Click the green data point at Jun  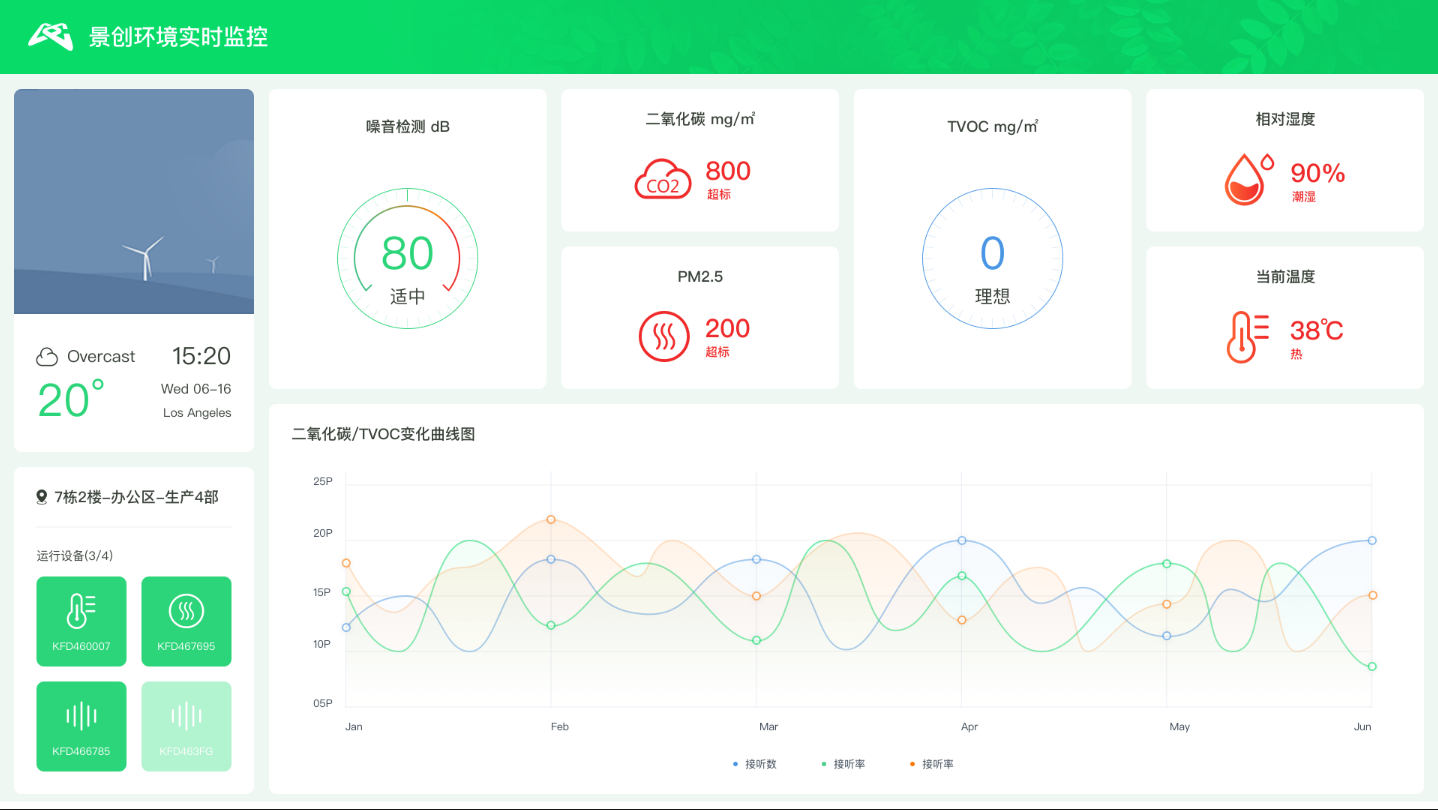(x=1372, y=666)
